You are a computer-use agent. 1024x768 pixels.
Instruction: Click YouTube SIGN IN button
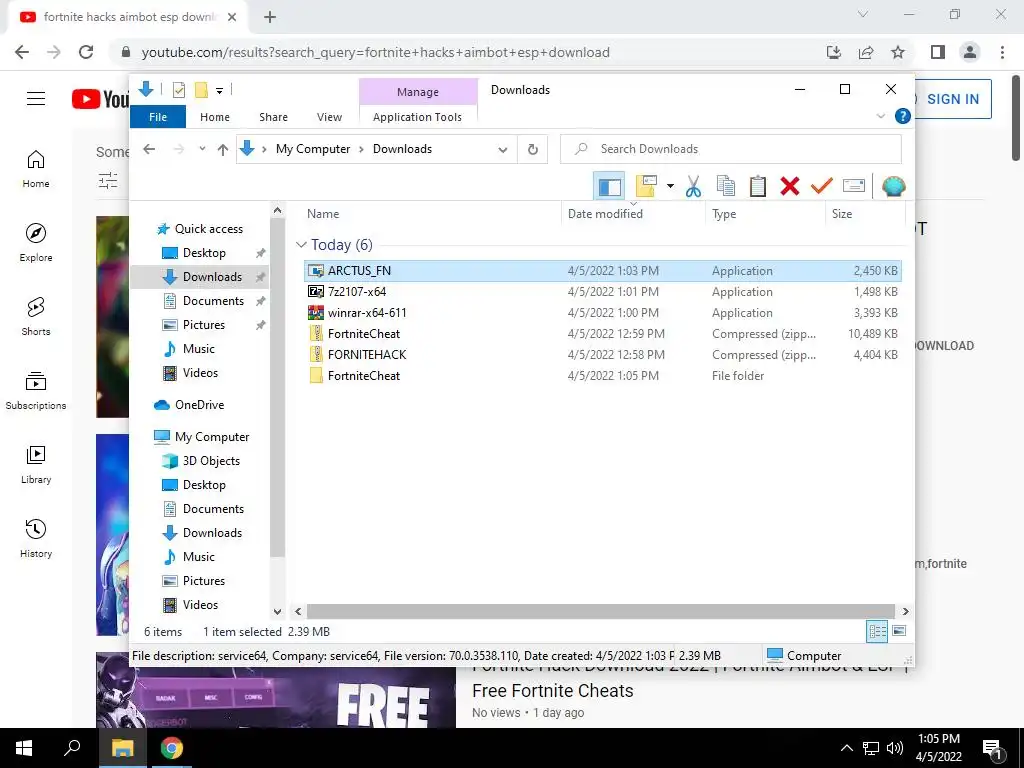pos(953,99)
